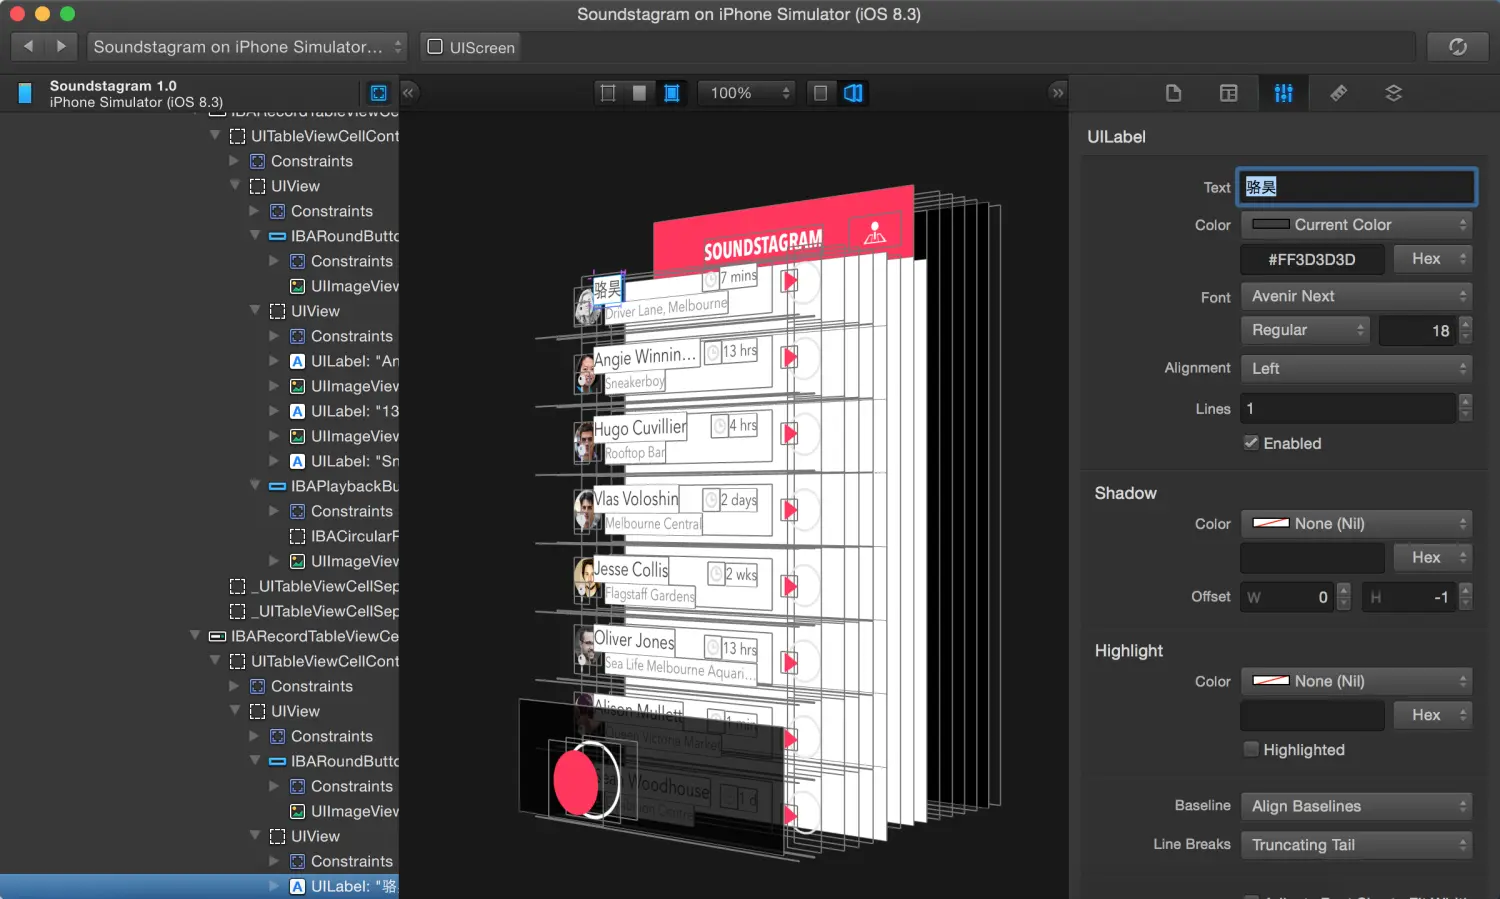
Task: Go back with the left arrow button
Action: point(28,46)
